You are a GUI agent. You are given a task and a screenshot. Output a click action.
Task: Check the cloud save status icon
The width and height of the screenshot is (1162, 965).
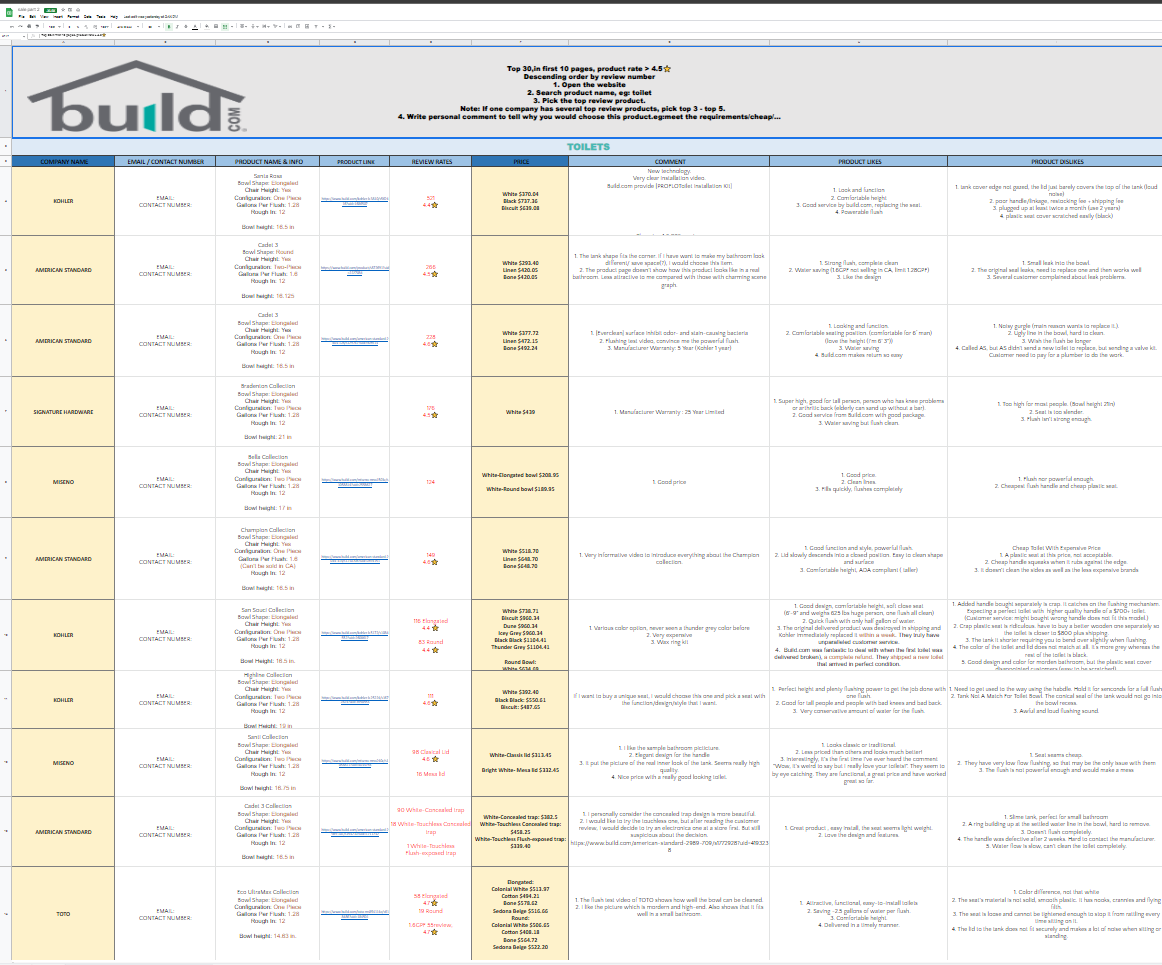(x=78, y=10)
